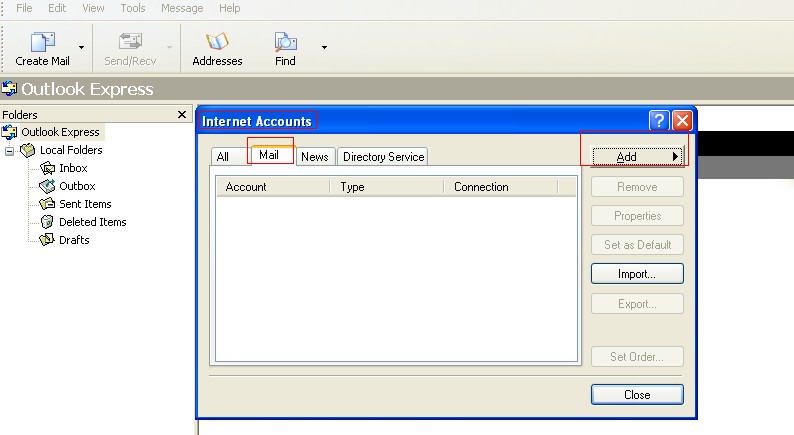Collapse the Local Folders tree node
Viewport: 794px width, 435px height.
tap(10, 151)
